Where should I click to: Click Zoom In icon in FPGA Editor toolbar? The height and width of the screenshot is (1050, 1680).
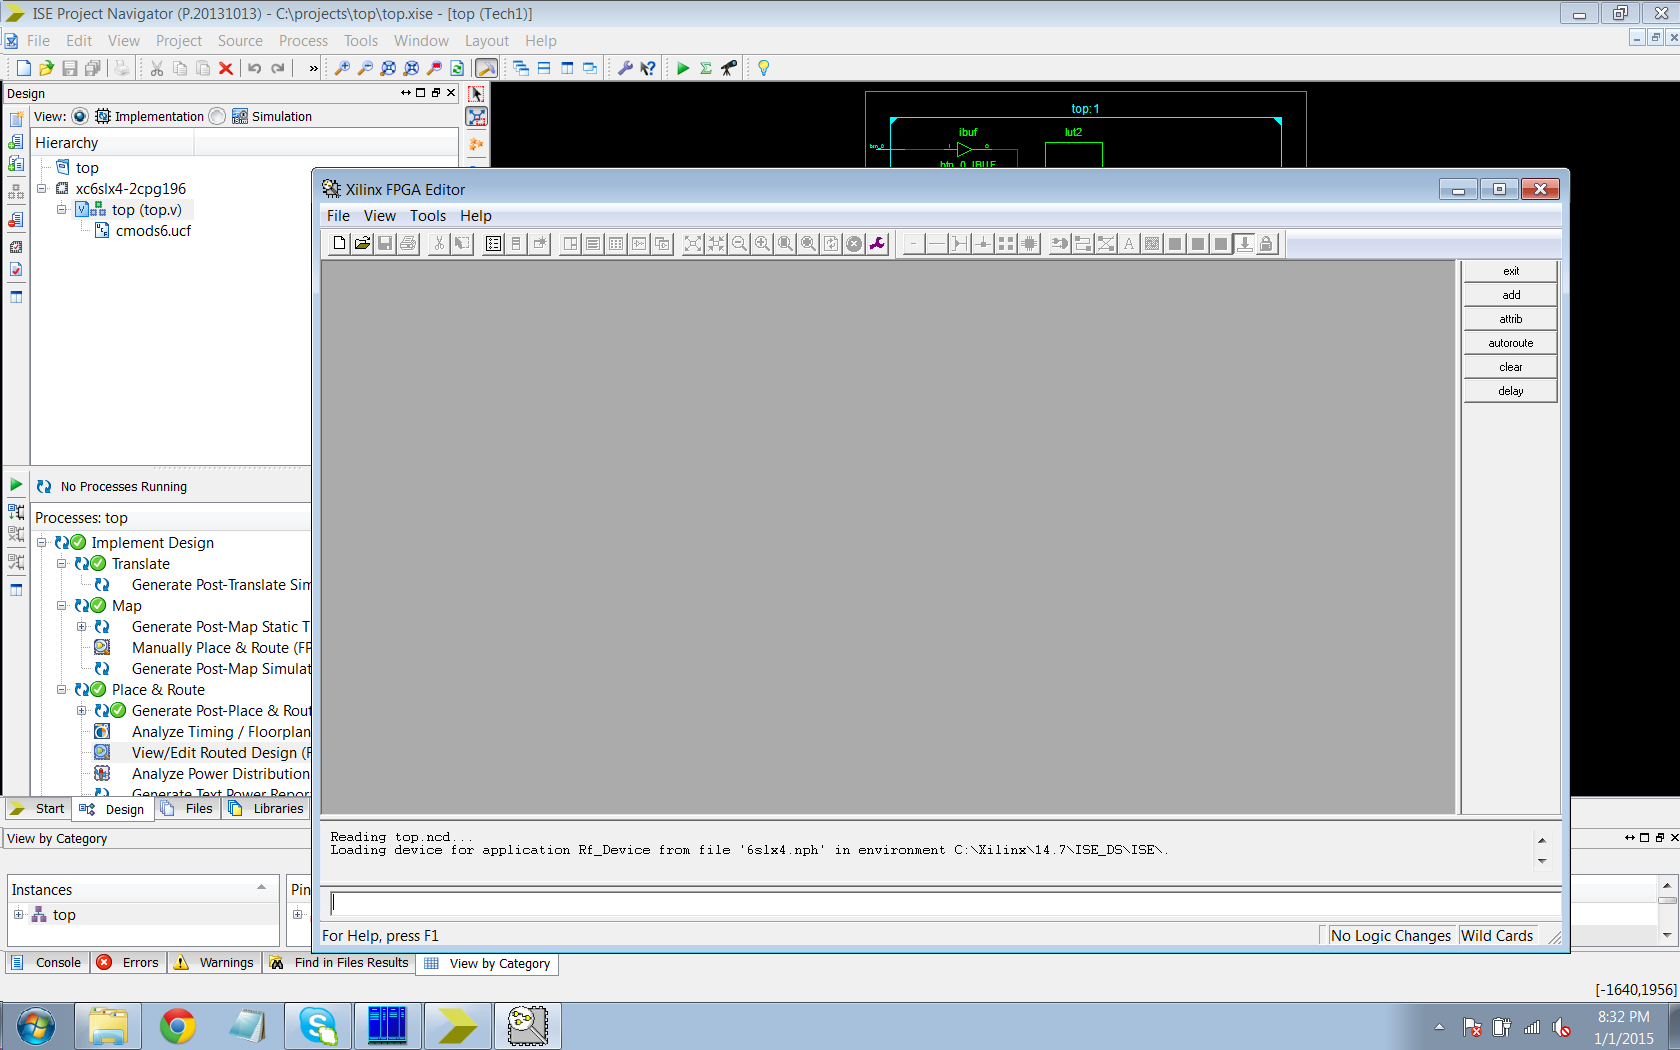coord(762,244)
